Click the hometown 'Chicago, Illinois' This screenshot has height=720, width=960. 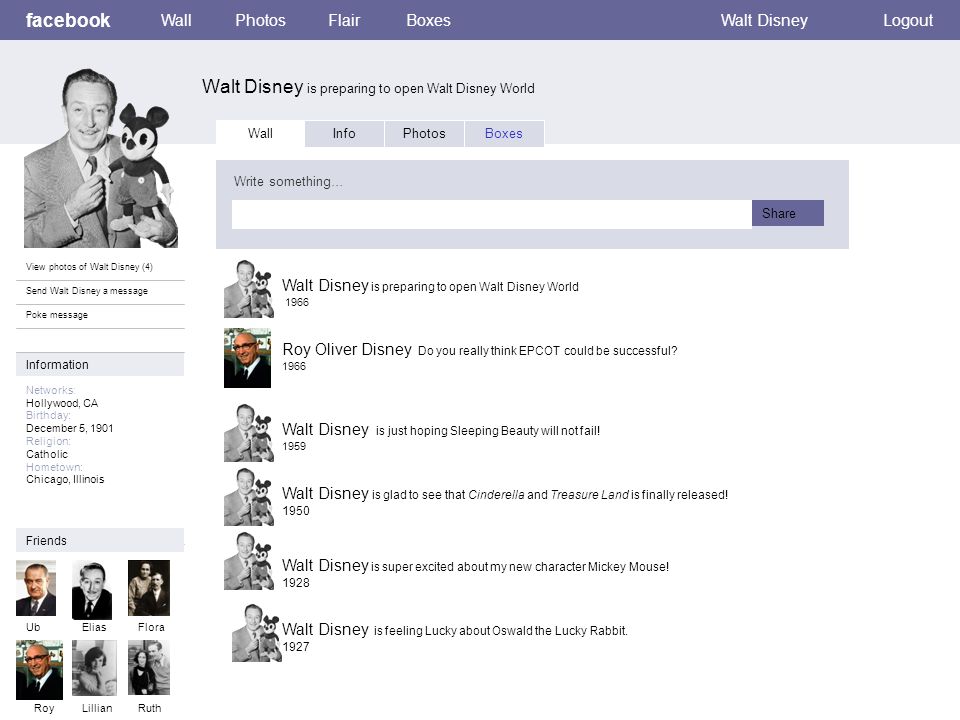(x=65, y=479)
